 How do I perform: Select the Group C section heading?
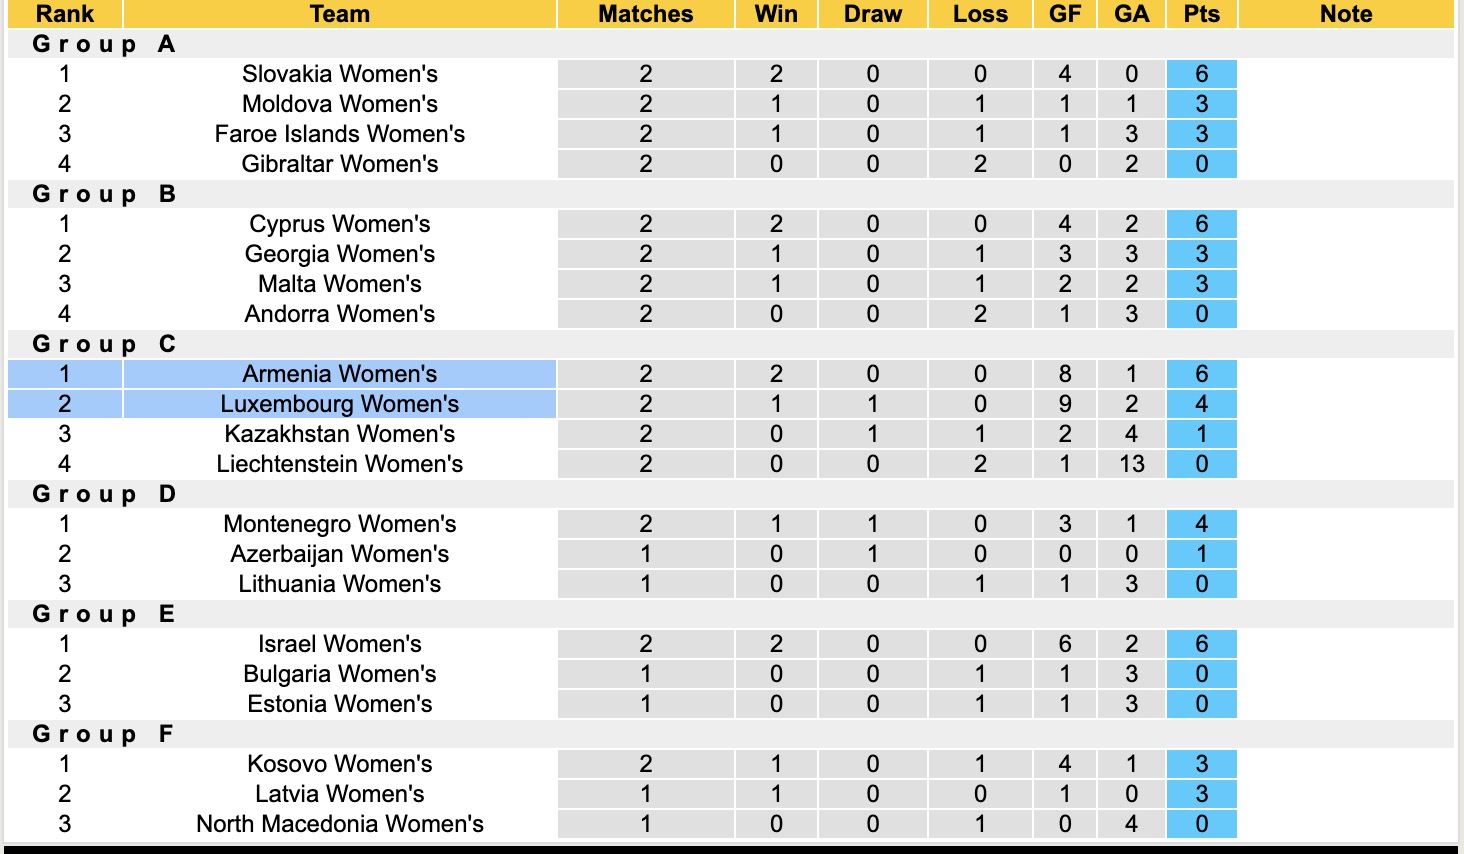pos(104,344)
